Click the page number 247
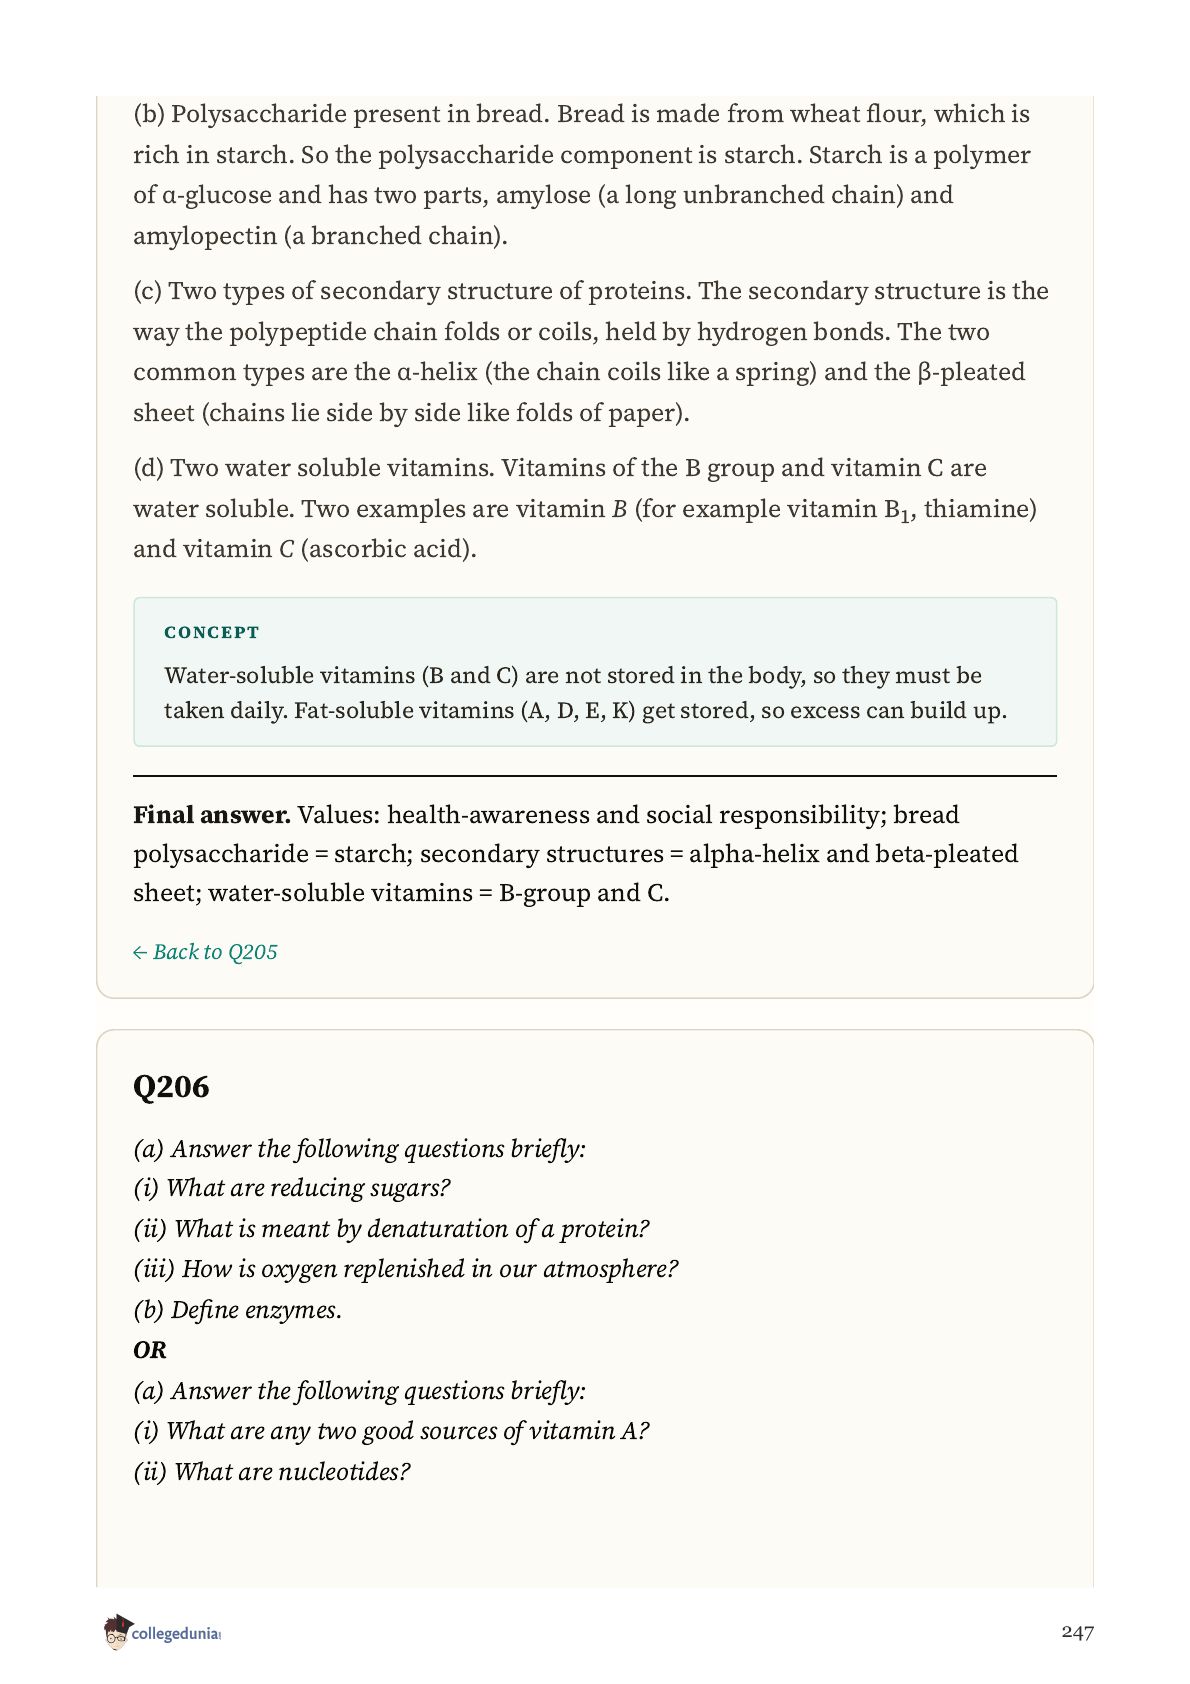Screen dimensions: 1190x1684 point(1078,1632)
